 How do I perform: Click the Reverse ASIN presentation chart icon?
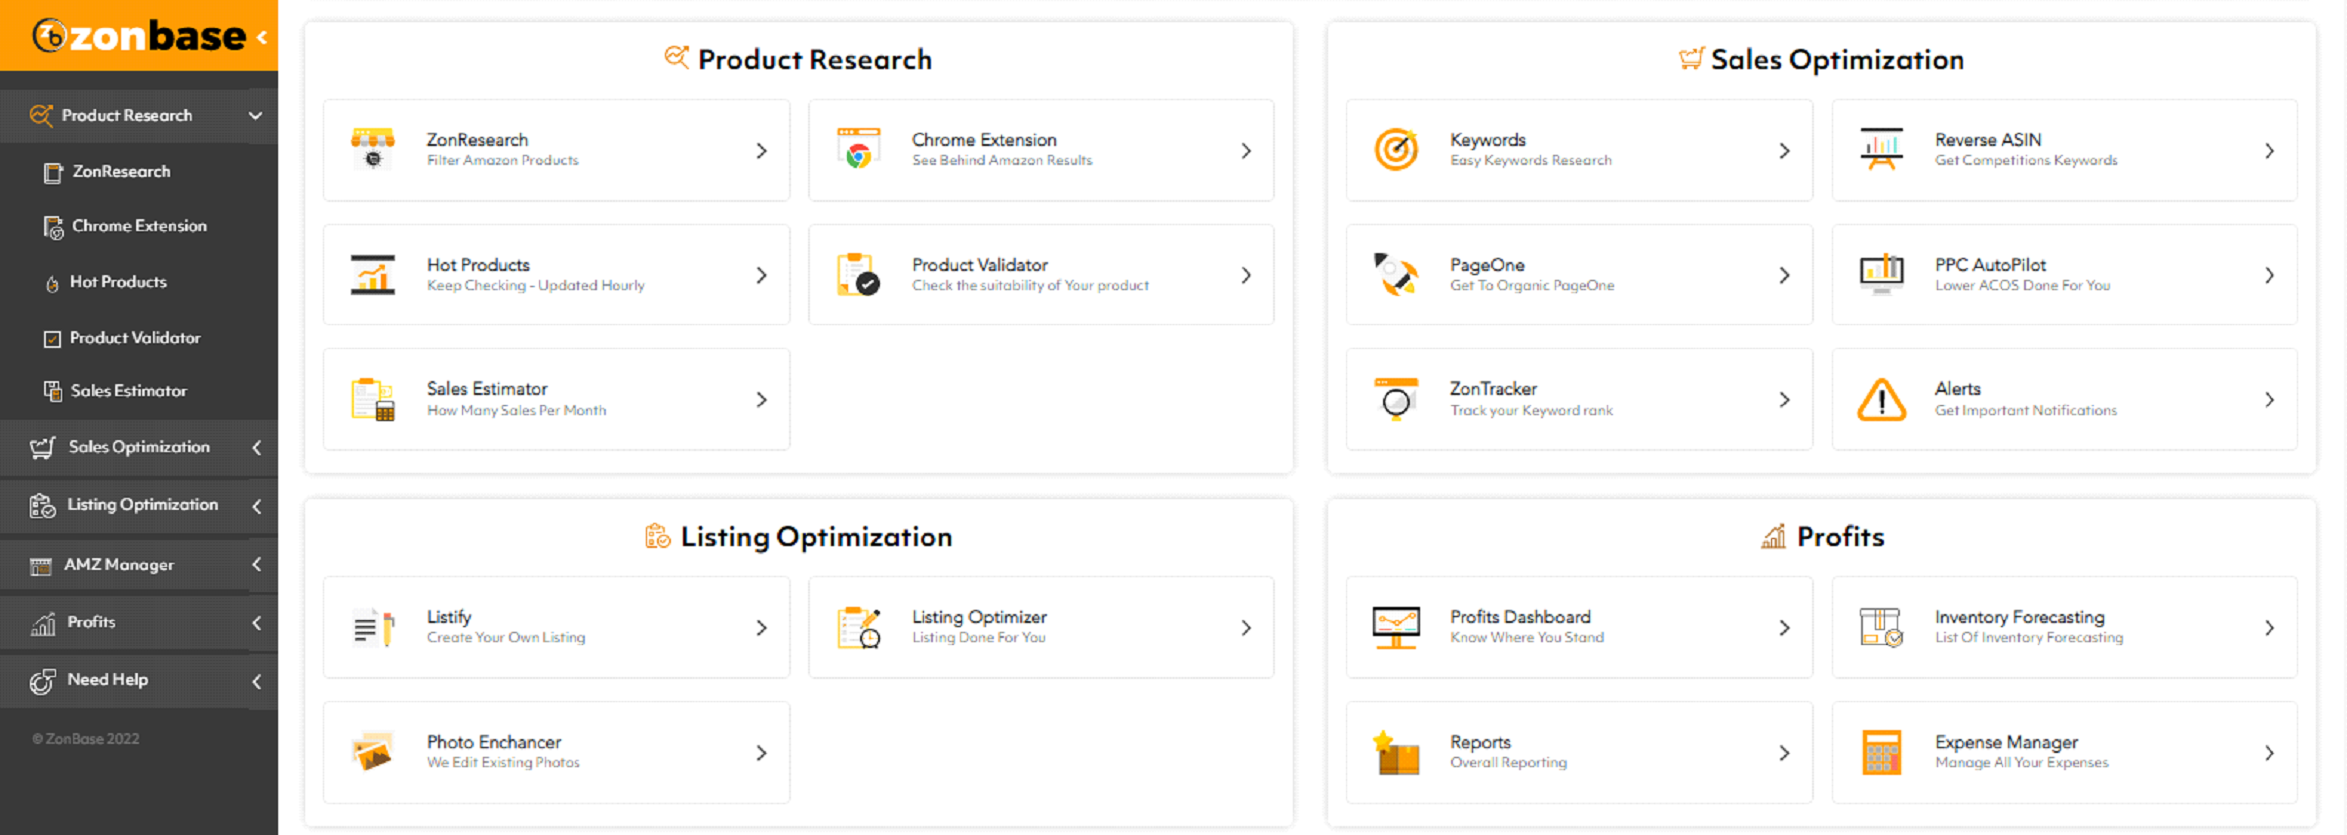[x=1881, y=150]
